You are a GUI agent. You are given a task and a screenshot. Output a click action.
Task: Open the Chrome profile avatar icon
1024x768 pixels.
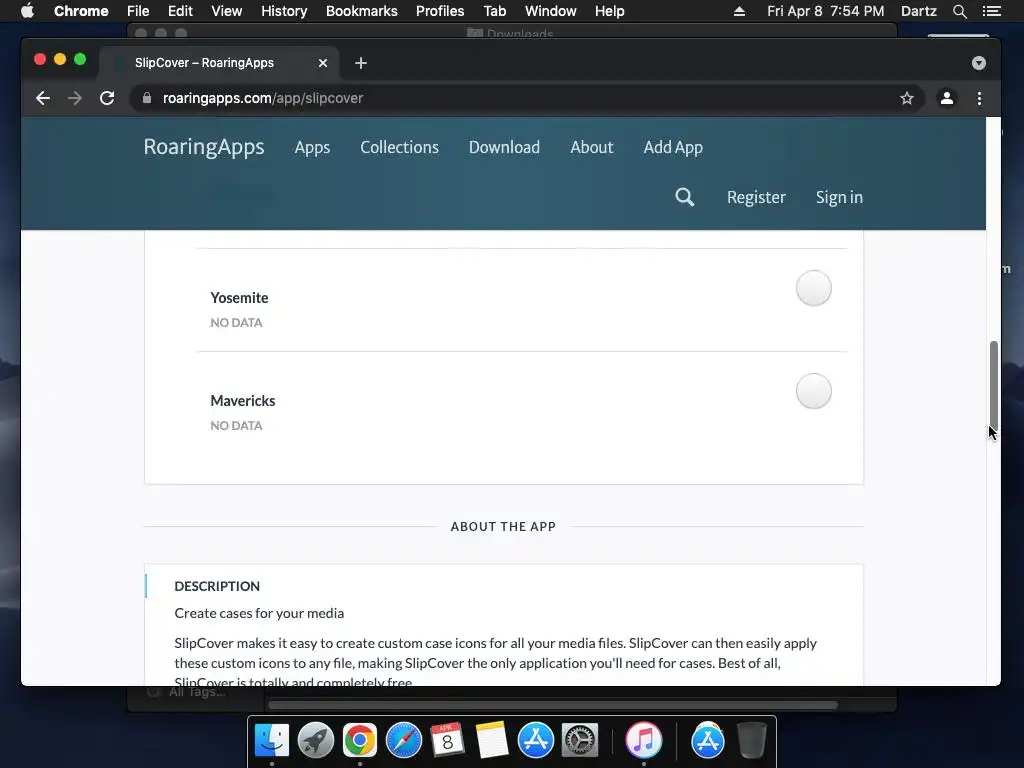pos(946,98)
